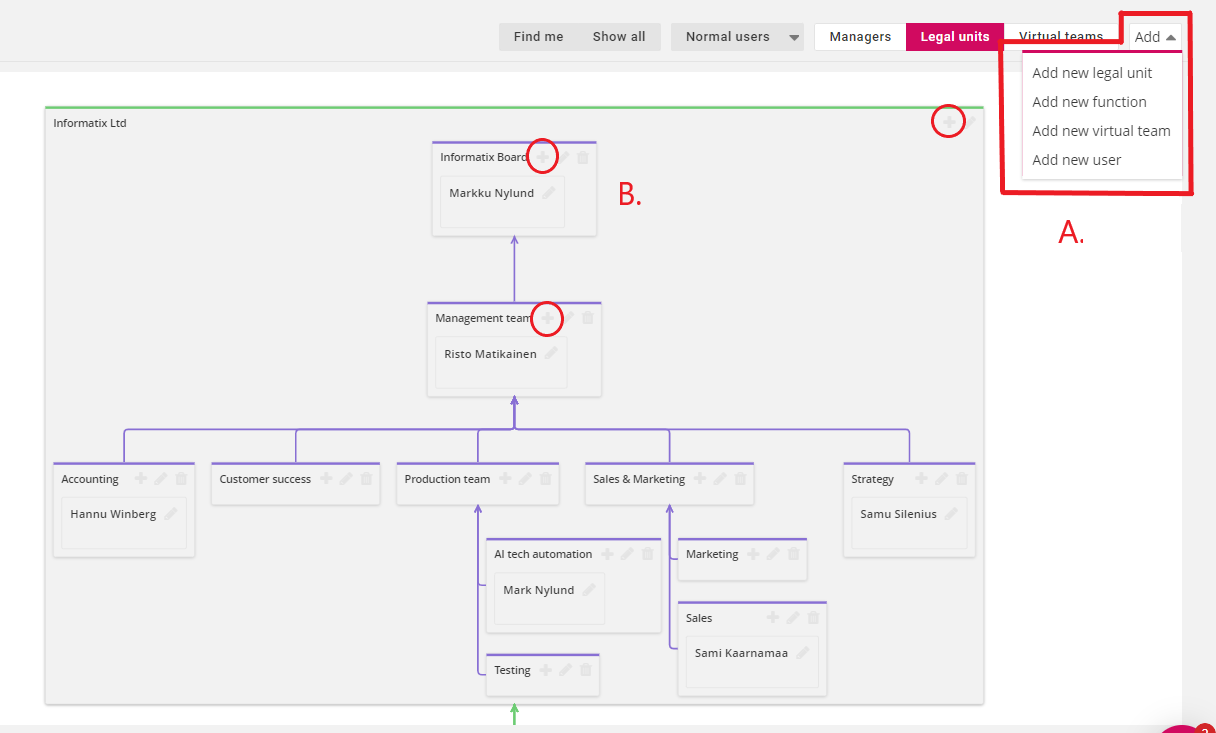The height and width of the screenshot is (733, 1216).
Task: Delete Production team trash icon
Action: pos(546,479)
